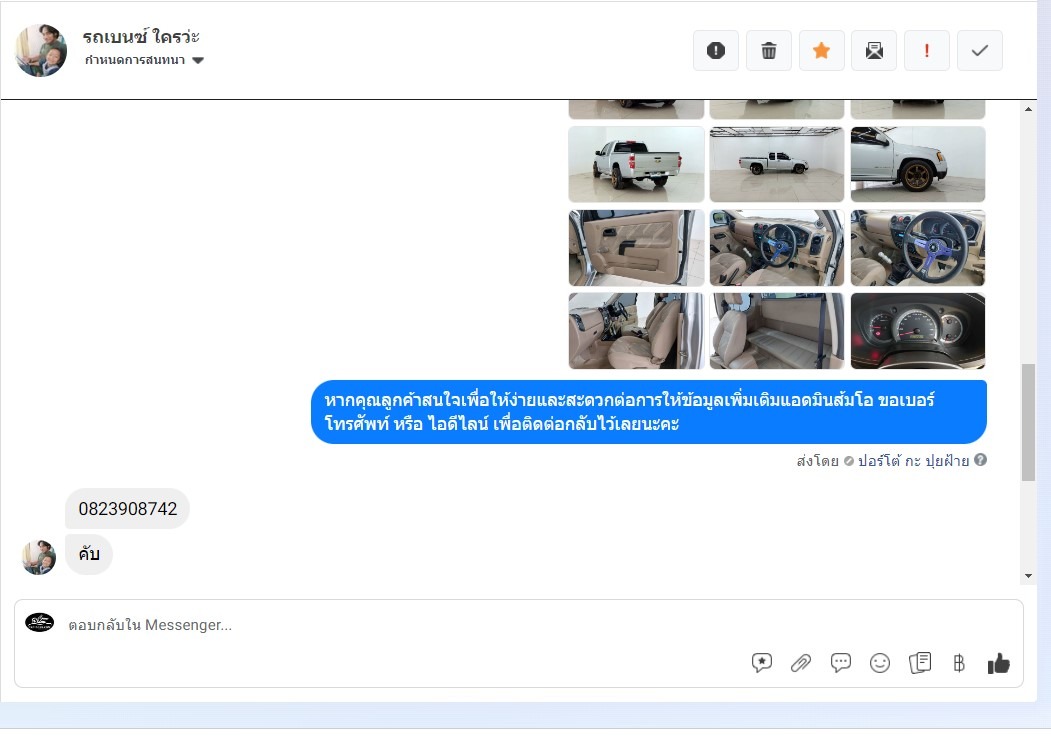The image size is (1051, 749).
Task: Flag conversation with red exclamation icon
Action: (x=927, y=50)
